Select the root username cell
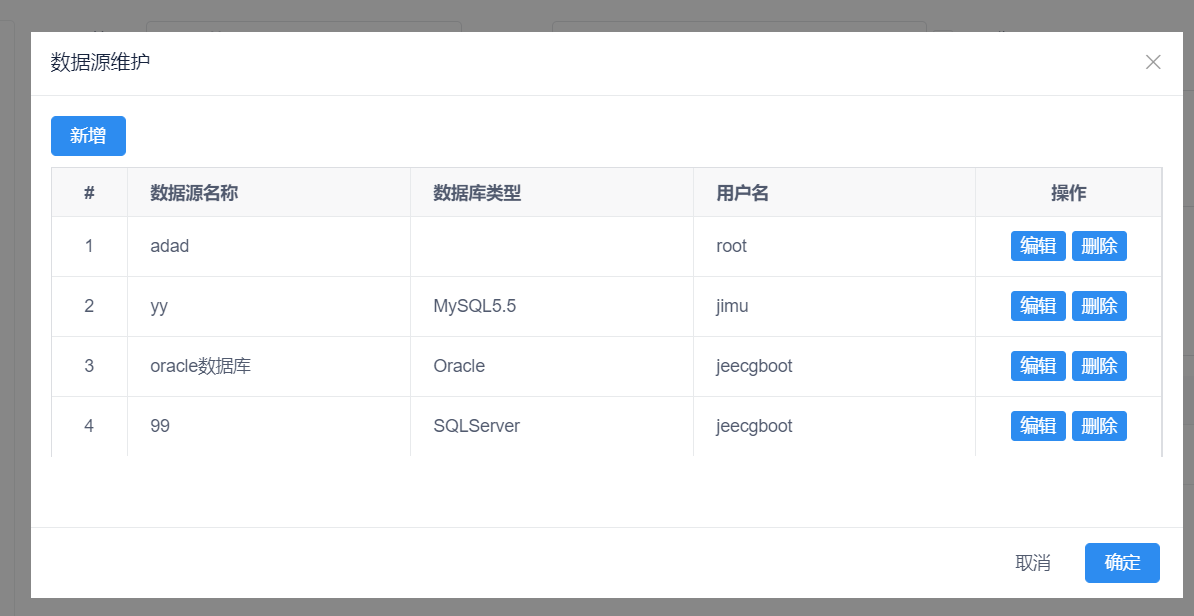Image resolution: width=1194 pixels, height=616 pixels. pyautogui.click(x=835, y=247)
